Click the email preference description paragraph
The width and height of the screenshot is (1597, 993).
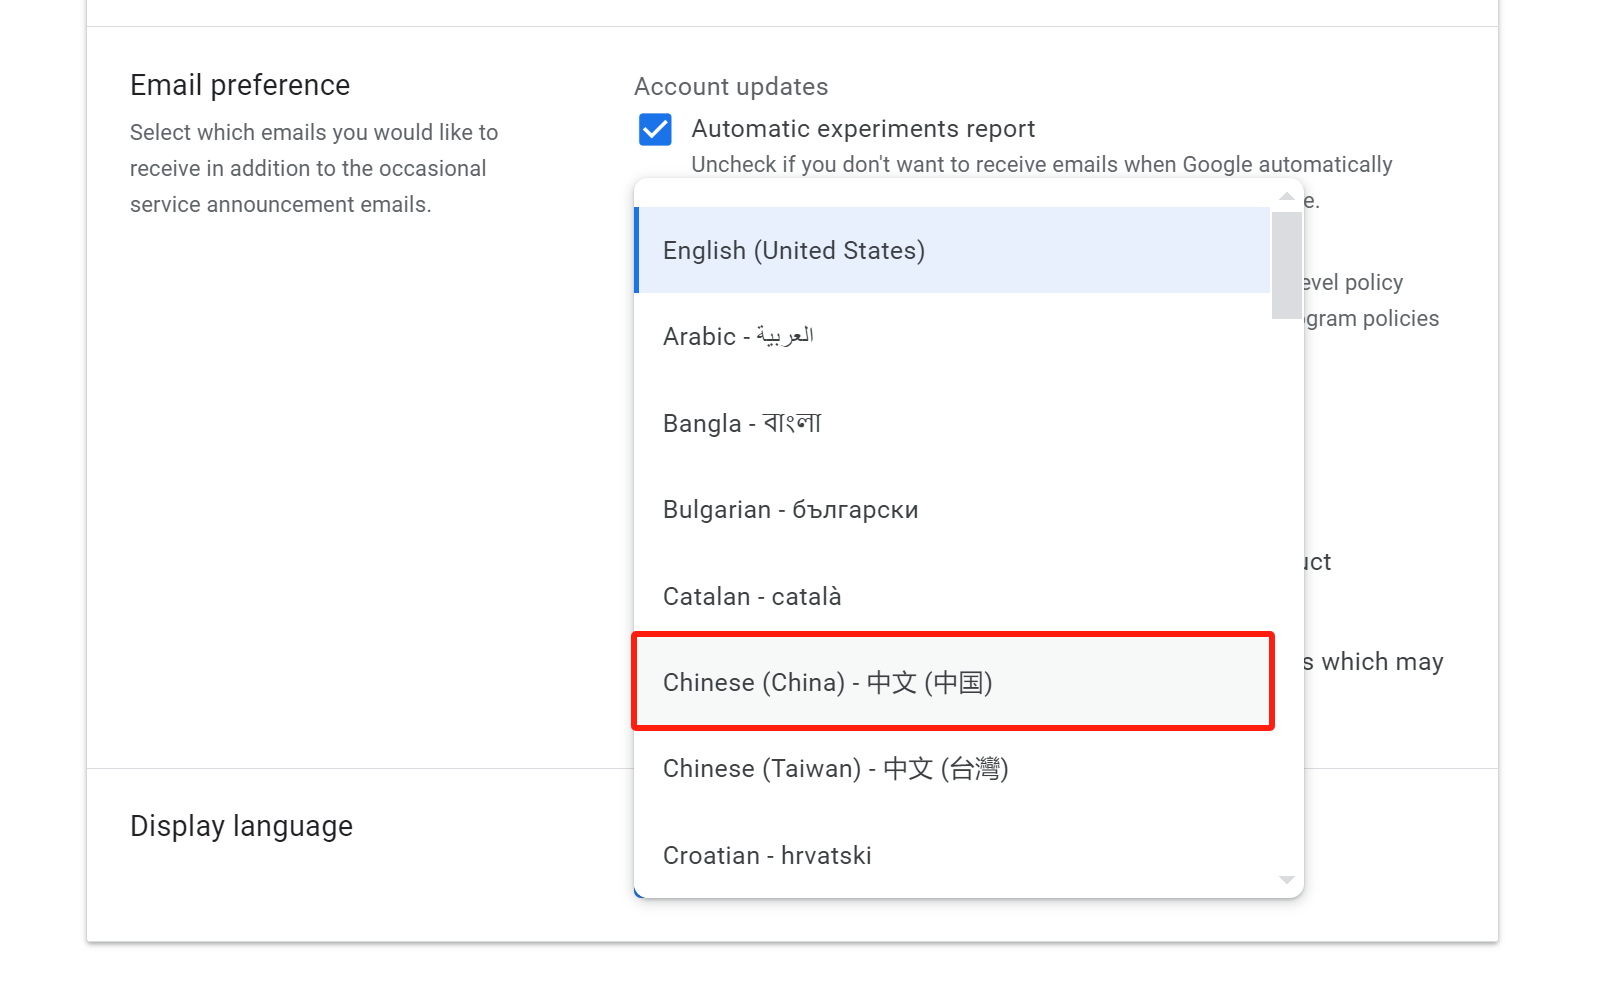pos(313,168)
